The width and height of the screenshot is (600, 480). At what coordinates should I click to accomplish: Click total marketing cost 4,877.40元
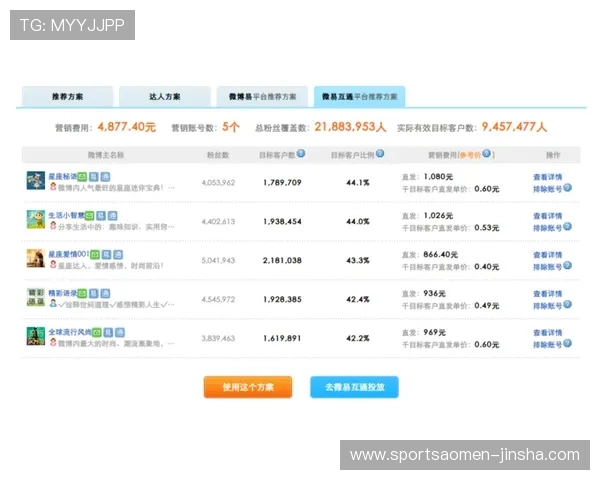[127, 127]
